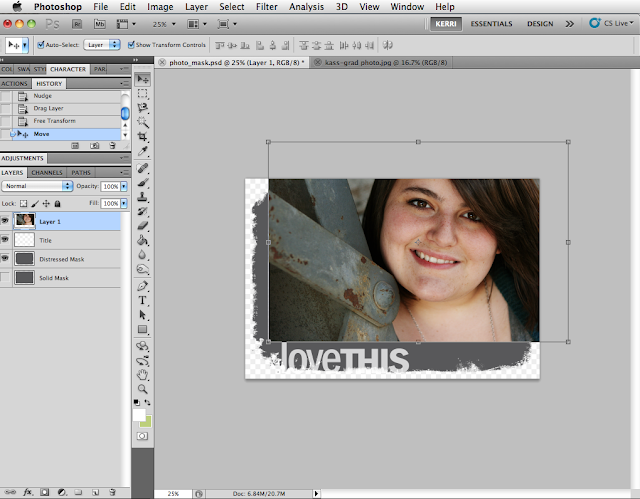Uncheck the Auto-Select checkbox
Image resolution: width=640 pixels, height=499 pixels.
click(40, 45)
